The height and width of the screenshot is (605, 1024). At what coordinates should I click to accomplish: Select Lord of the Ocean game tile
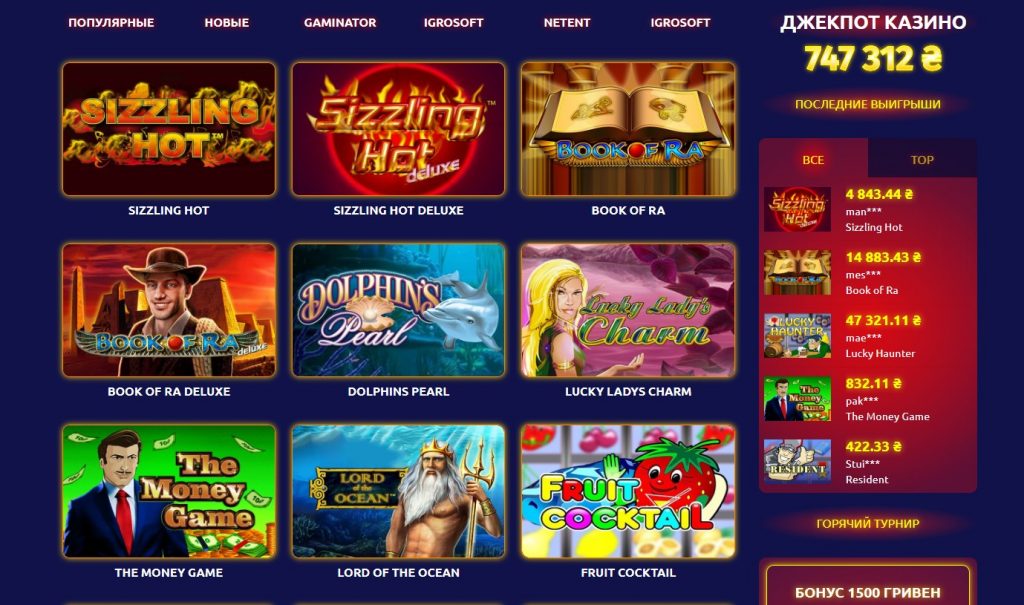pos(398,491)
